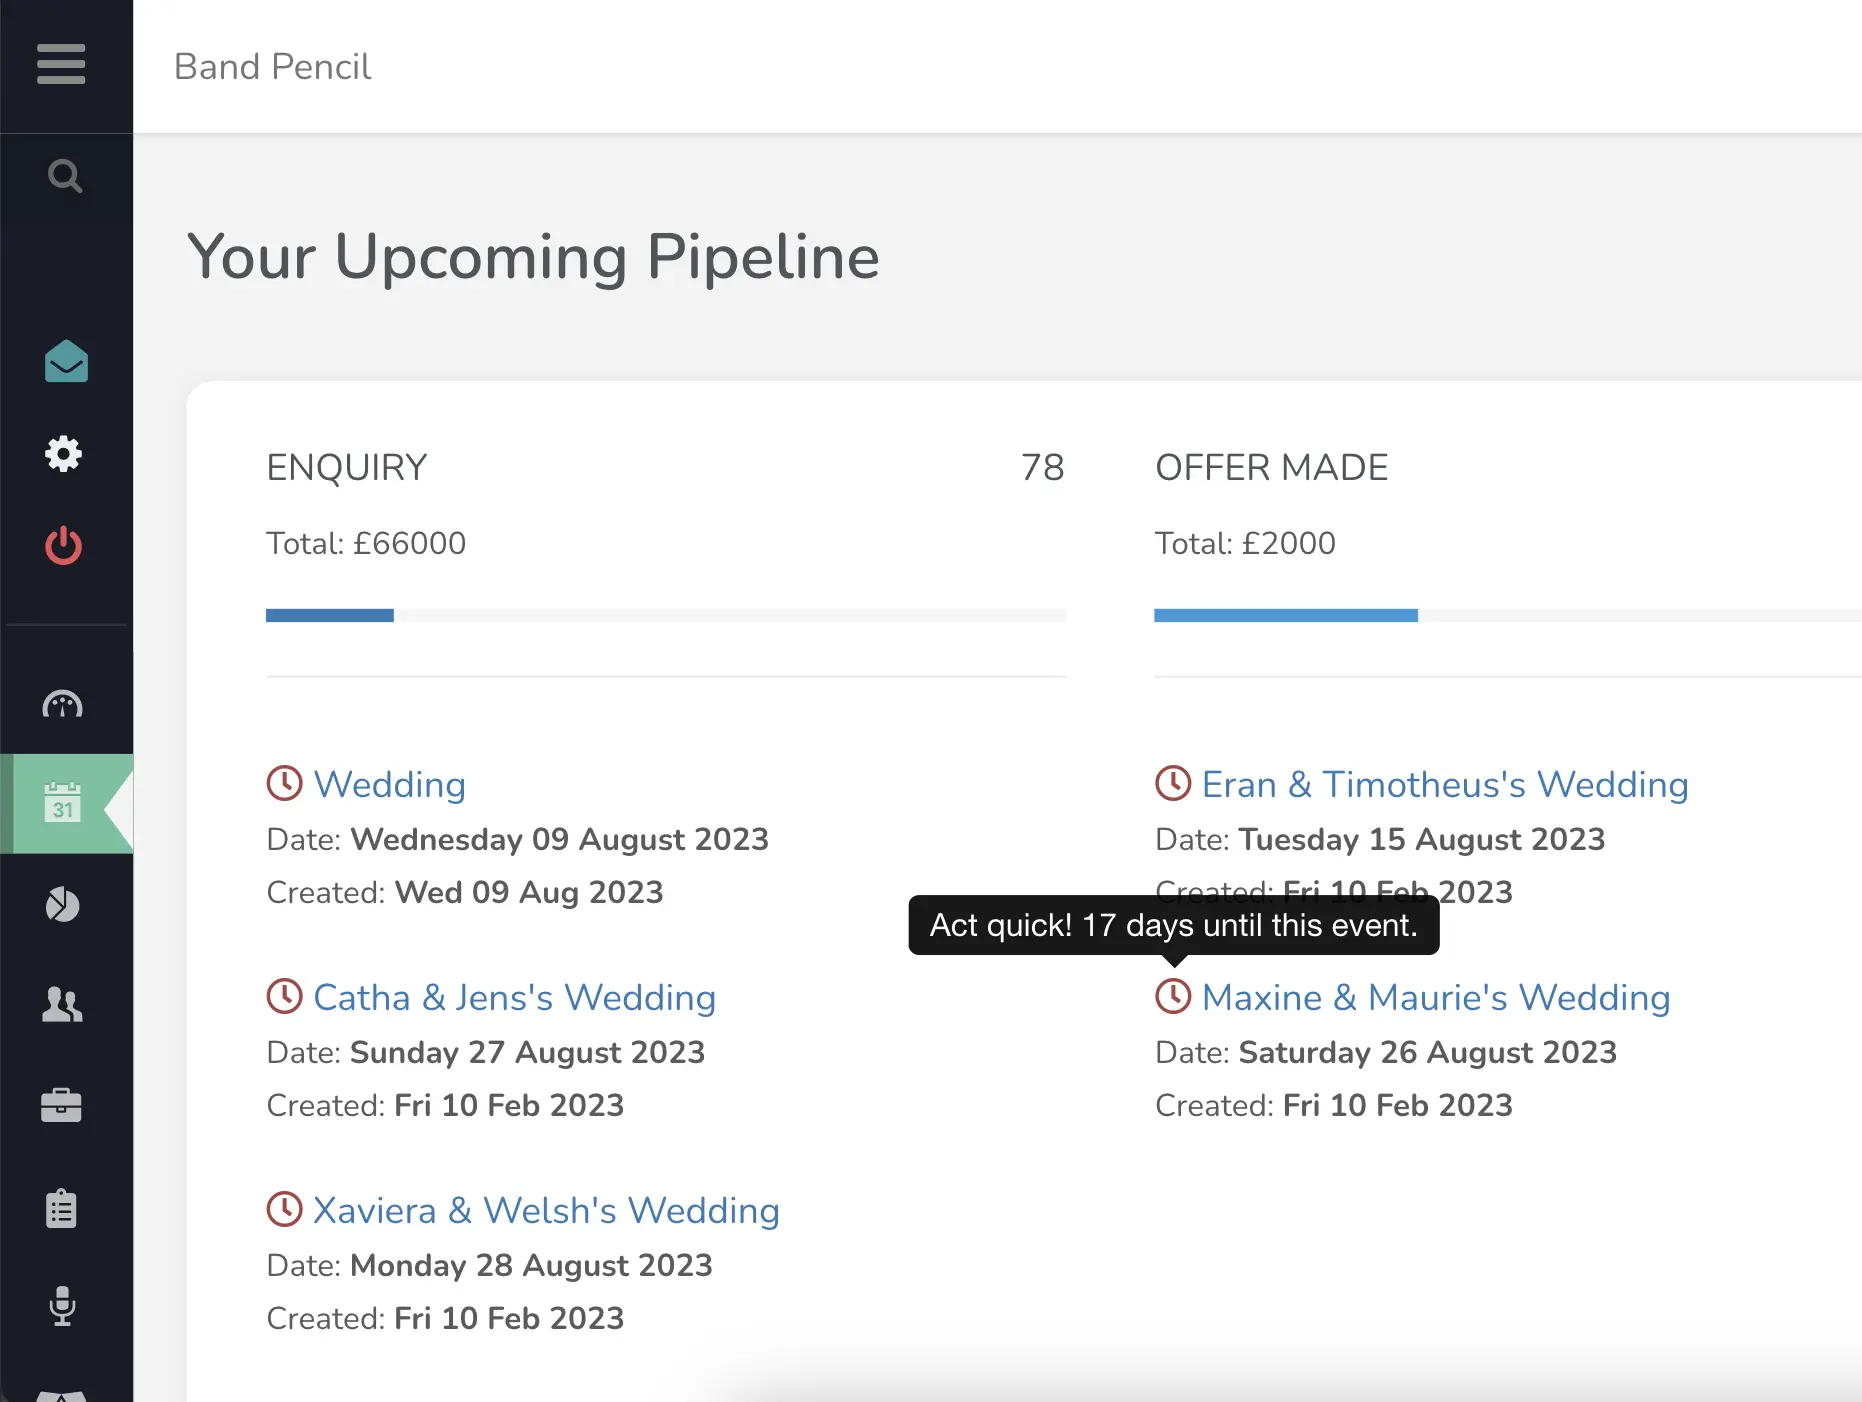1862x1402 pixels.
Task: Open Eran & Timotheus's Wedding link
Action: click(x=1445, y=785)
